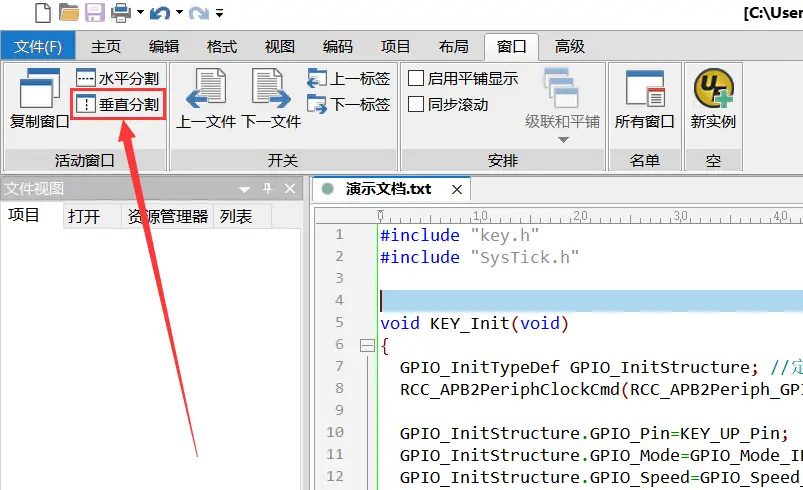
Task: Switch to the 高级 ribbon tab
Action: (569, 47)
